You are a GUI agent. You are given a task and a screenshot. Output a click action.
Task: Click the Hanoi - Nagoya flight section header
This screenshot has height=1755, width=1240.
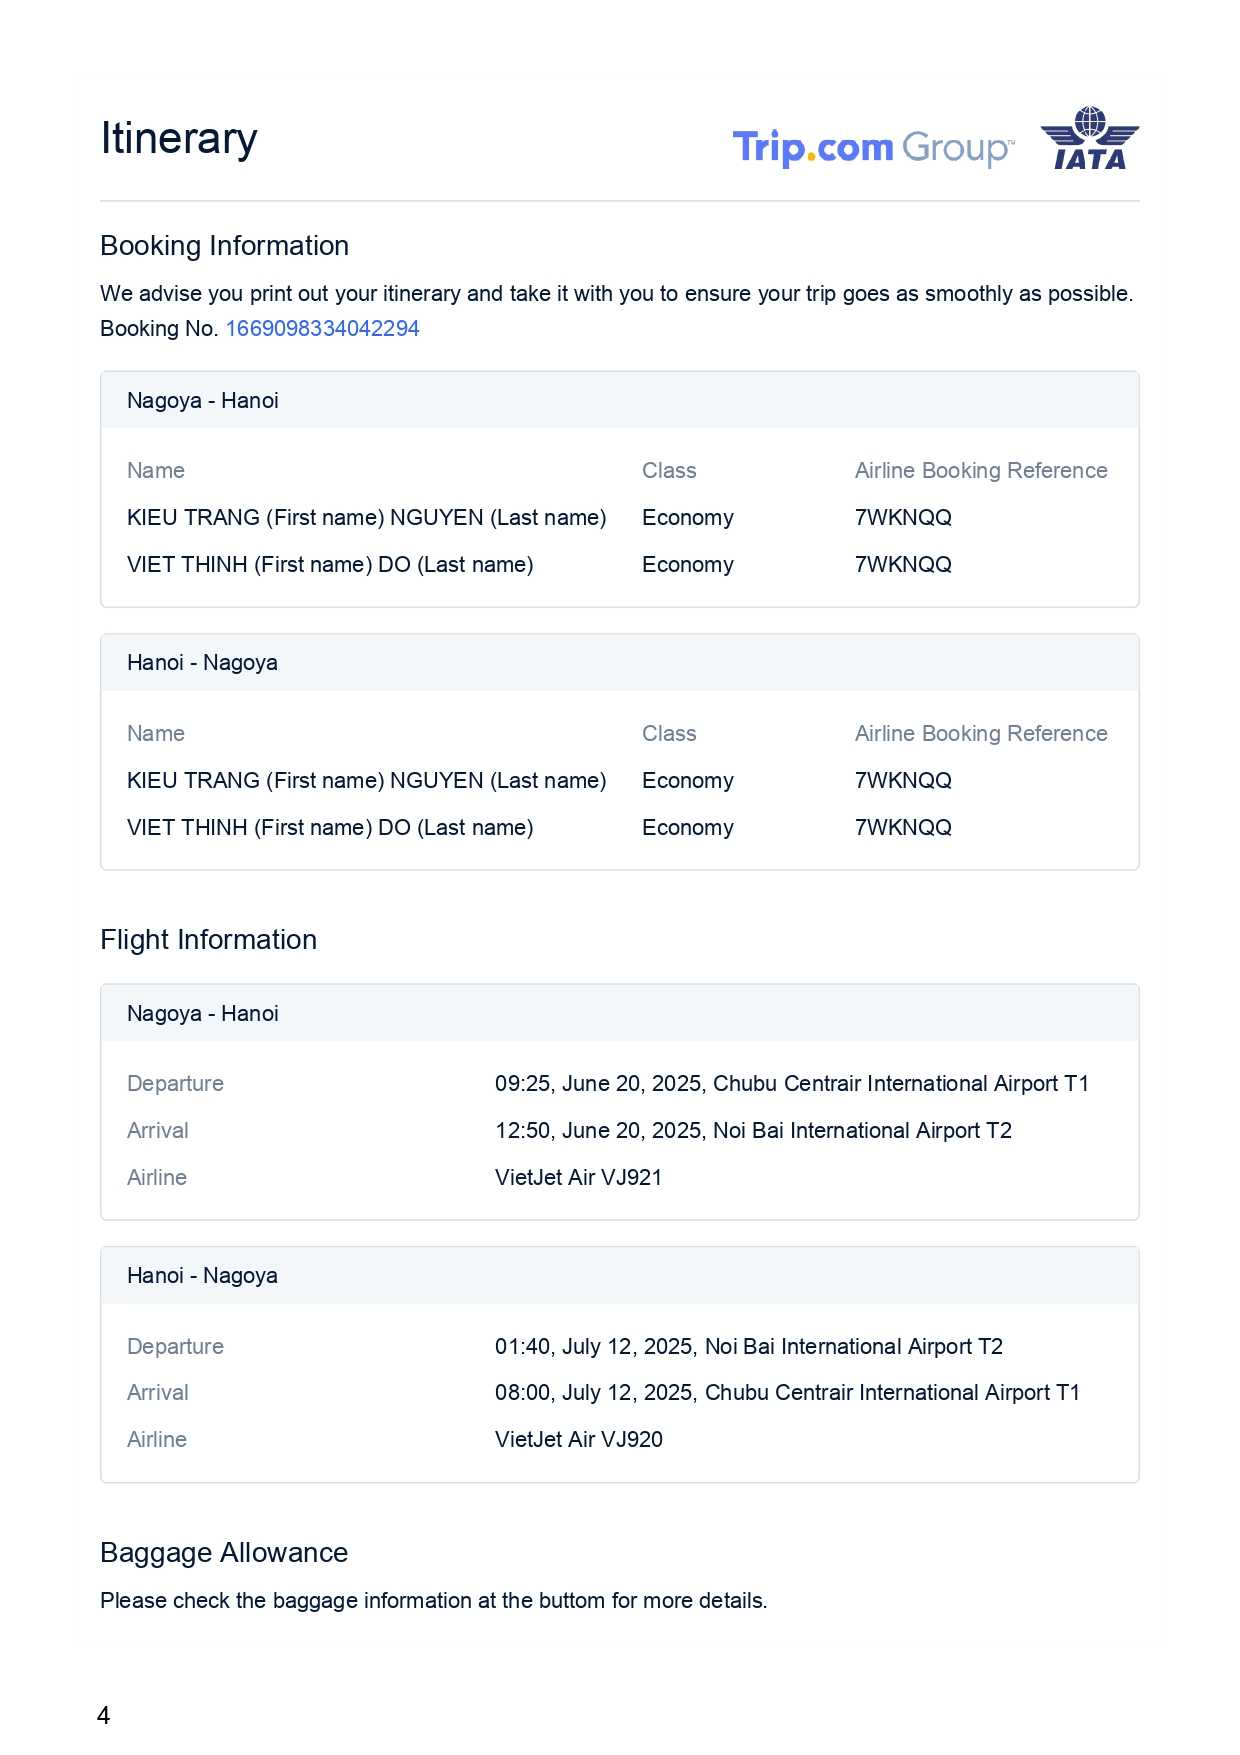pyautogui.click(x=202, y=1276)
